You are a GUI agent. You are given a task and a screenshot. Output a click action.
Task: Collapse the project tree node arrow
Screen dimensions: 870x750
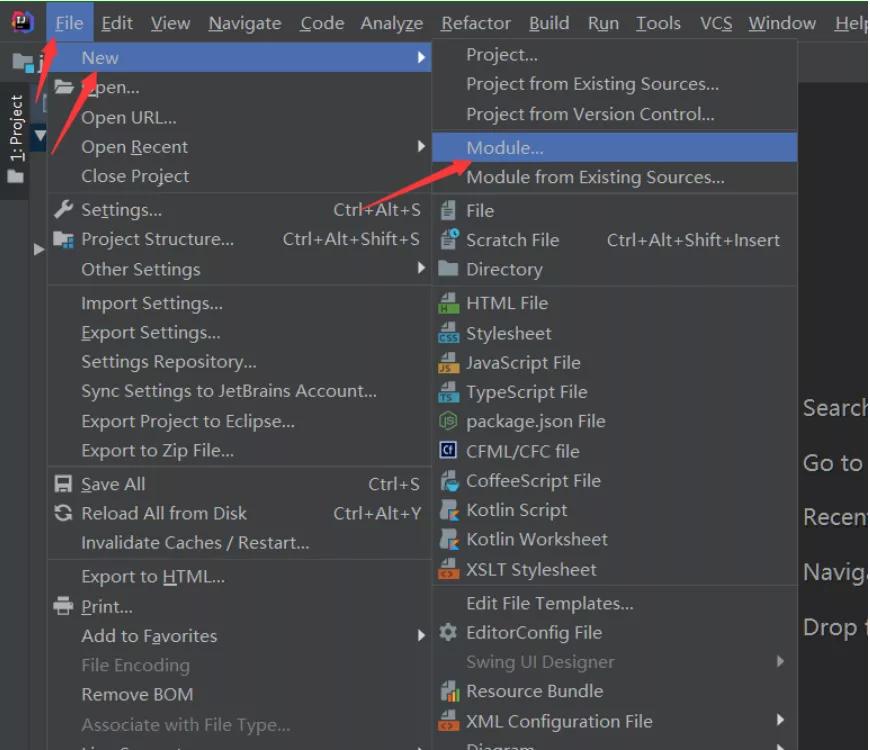40,135
